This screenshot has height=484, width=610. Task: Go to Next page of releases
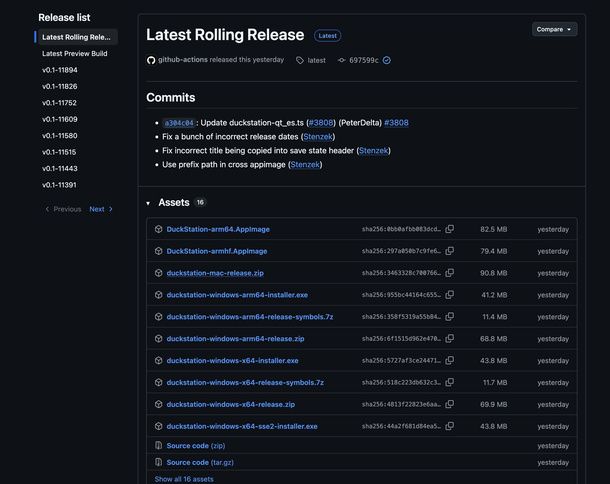point(100,209)
